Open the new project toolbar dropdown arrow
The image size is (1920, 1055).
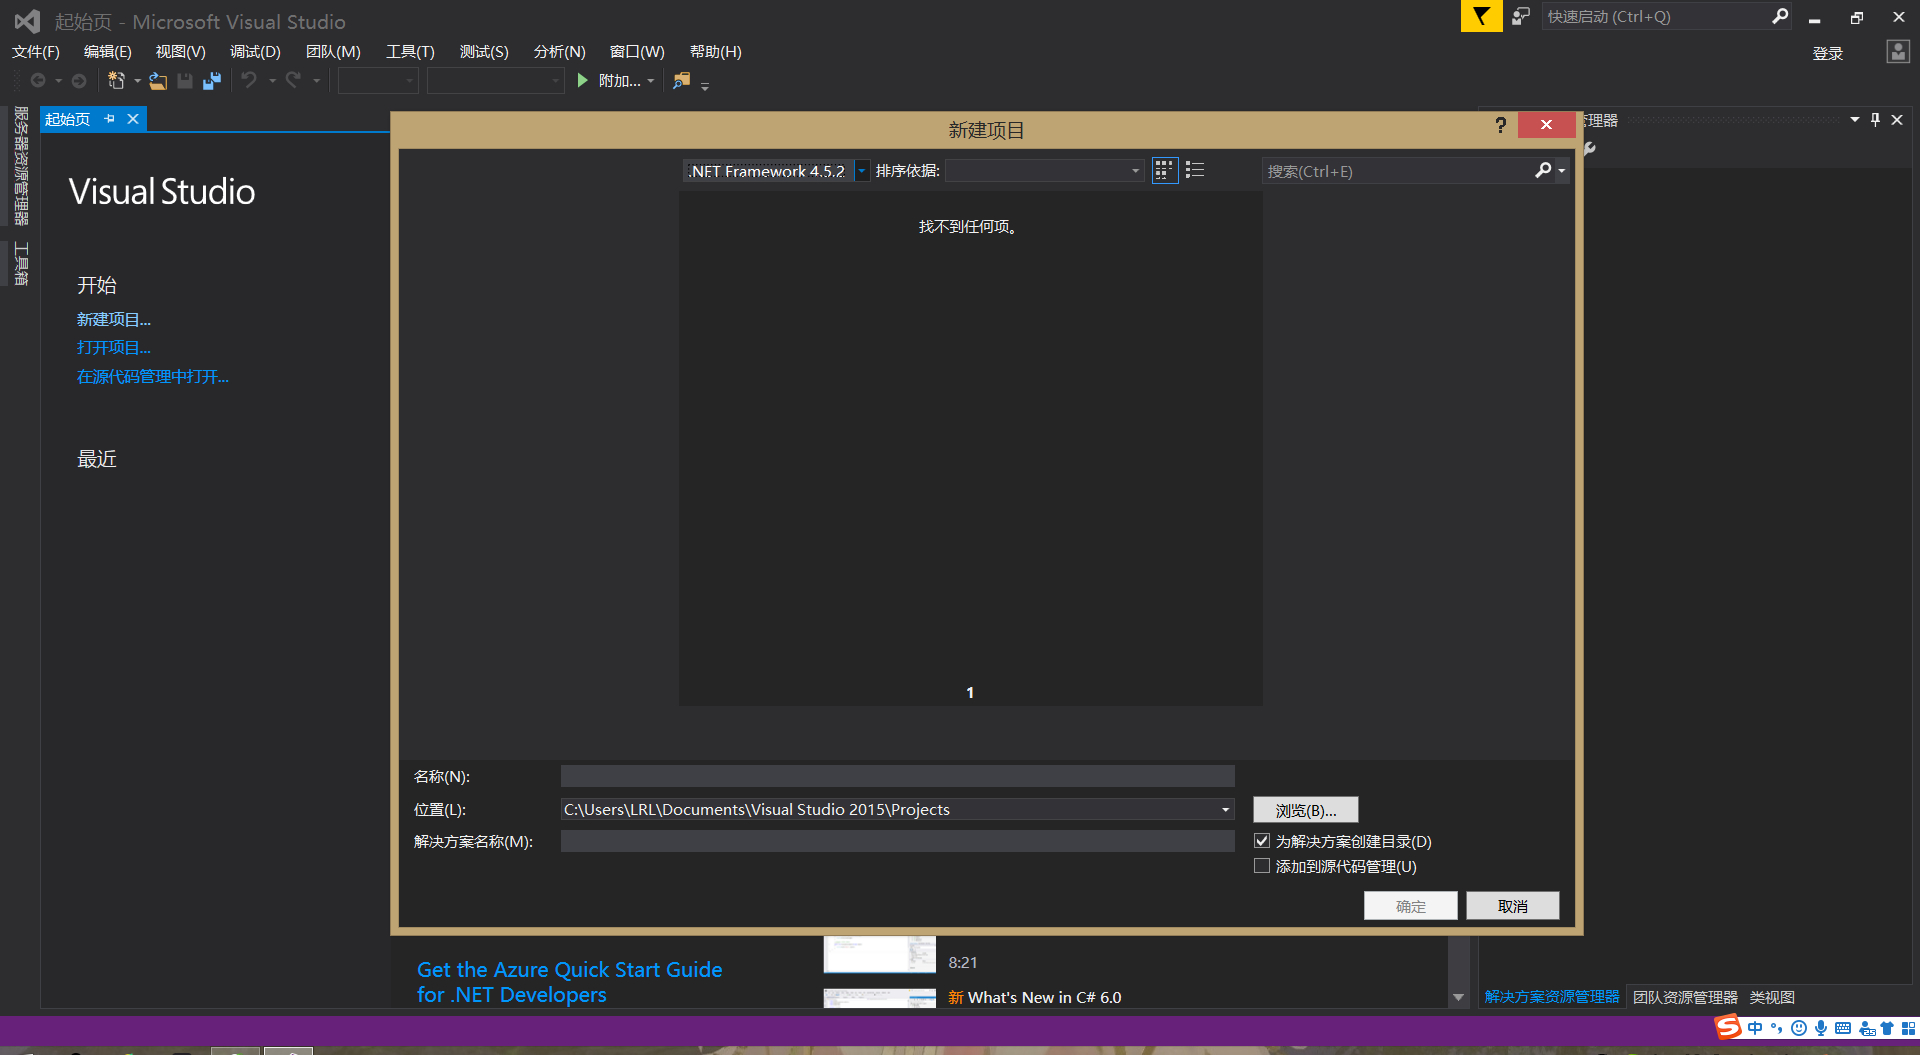click(137, 81)
